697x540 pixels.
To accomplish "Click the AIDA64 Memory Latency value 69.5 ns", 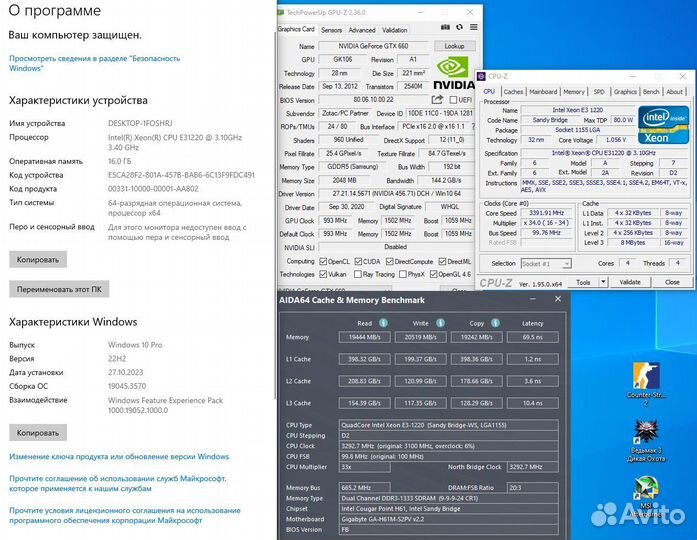I will pos(533,337).
